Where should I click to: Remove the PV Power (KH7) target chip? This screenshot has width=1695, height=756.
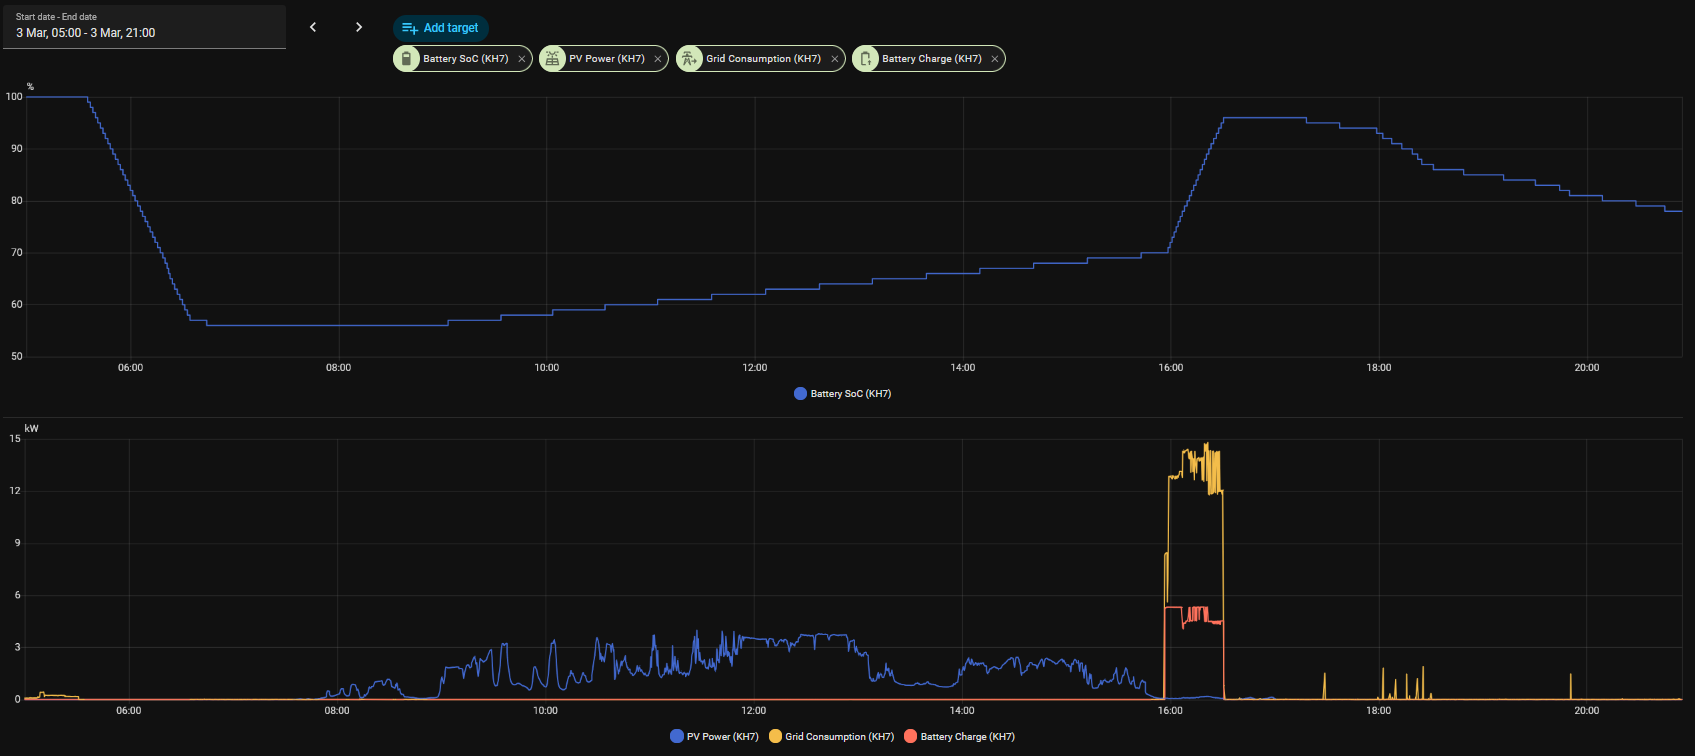pos(658,59)
